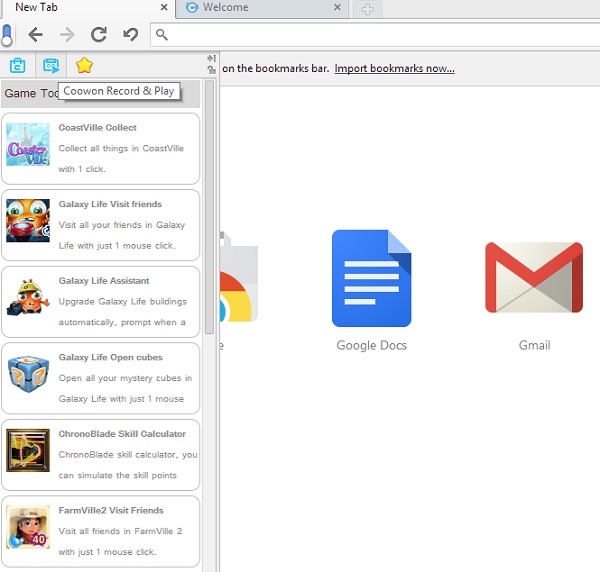Open the Coowon Record & Play icon
600x572 pixels.
pyautogui.click(x=51, y=65)
